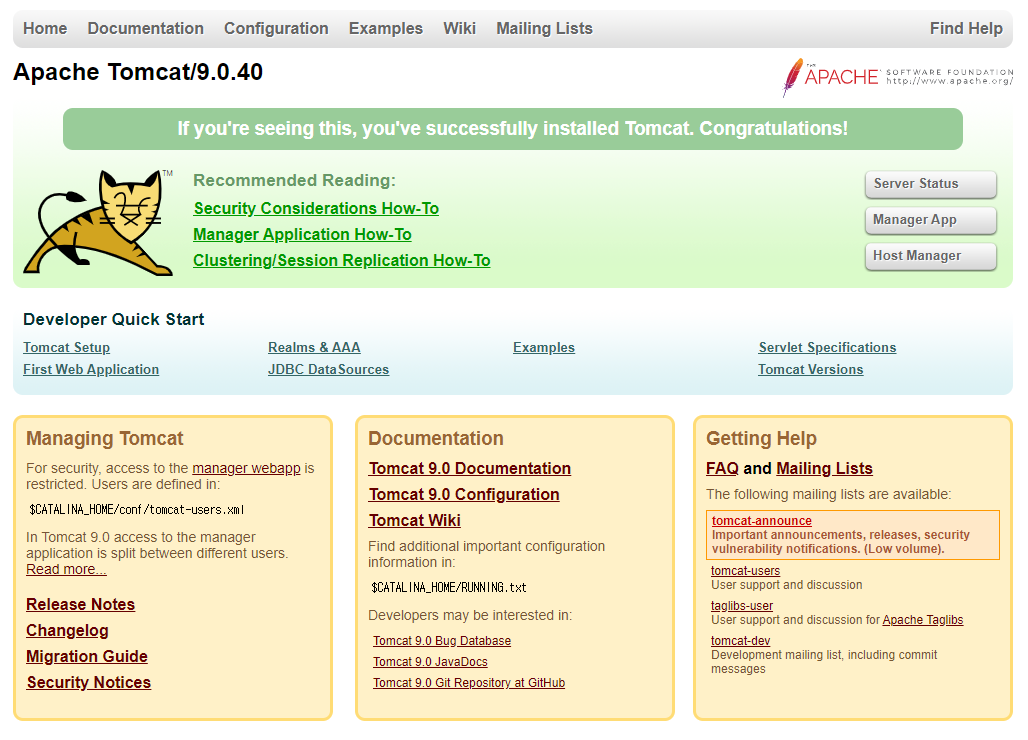Open Documentation in the top navigation
1028x740 pixels.
coord(146,28)
